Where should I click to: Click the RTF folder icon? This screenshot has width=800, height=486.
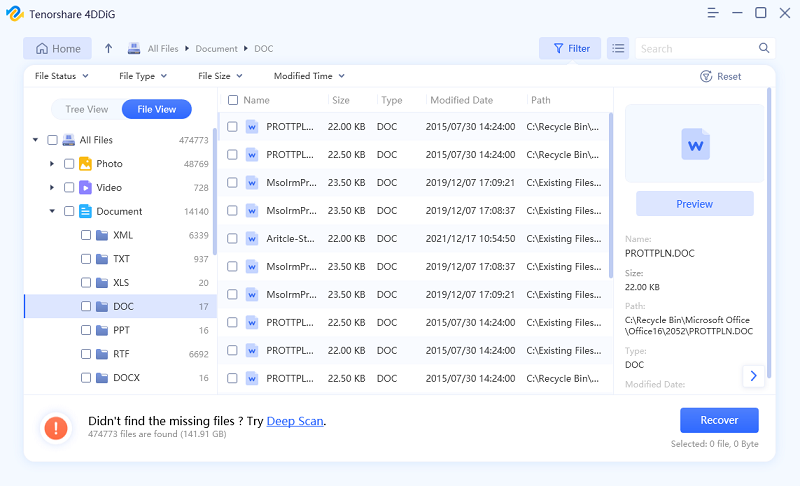(102, 354)
